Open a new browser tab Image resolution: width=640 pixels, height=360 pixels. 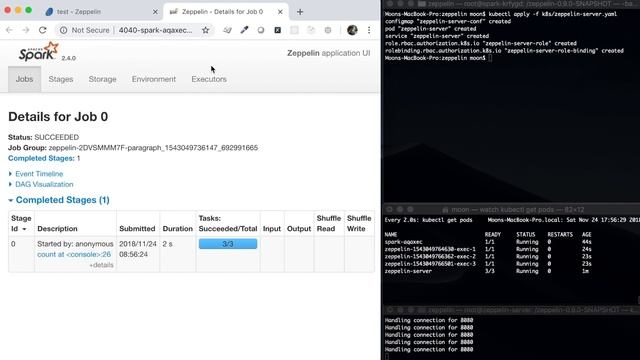tap(300, 12)
